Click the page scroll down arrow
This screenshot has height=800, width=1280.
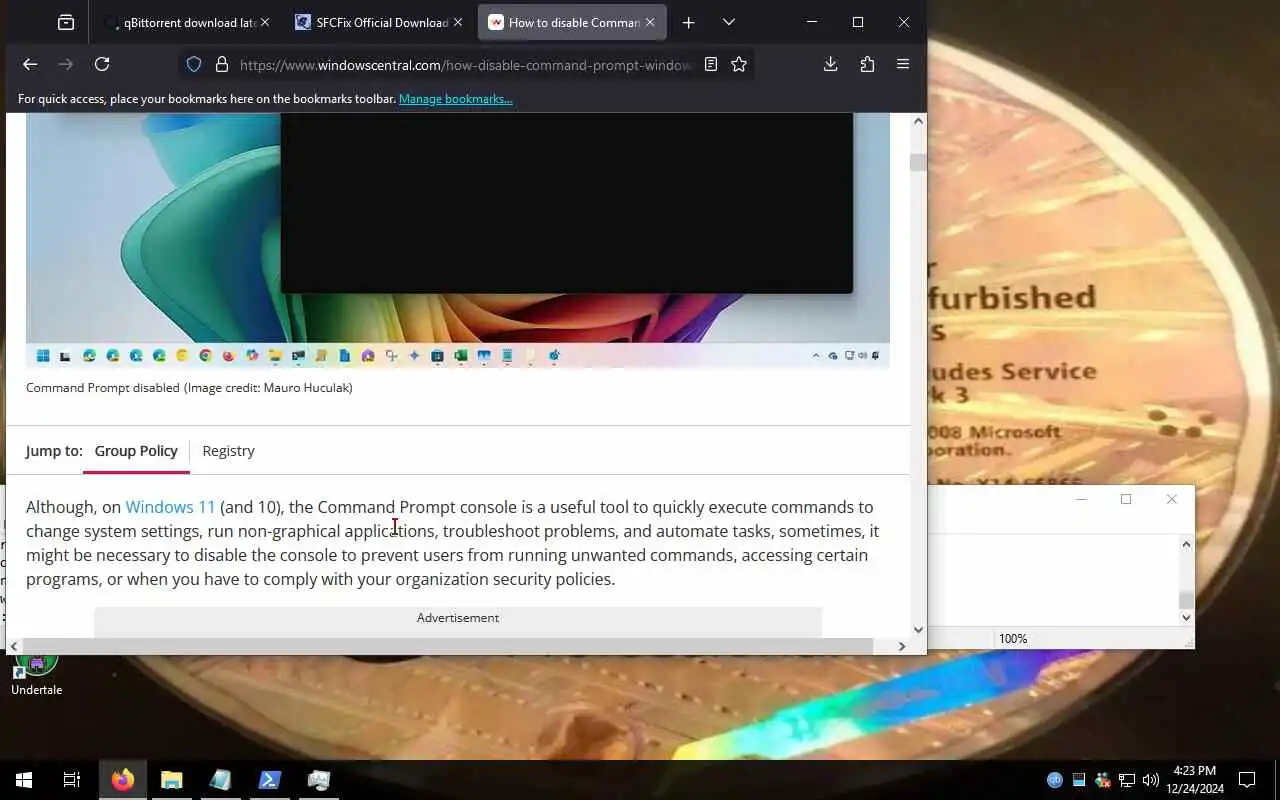918,630
